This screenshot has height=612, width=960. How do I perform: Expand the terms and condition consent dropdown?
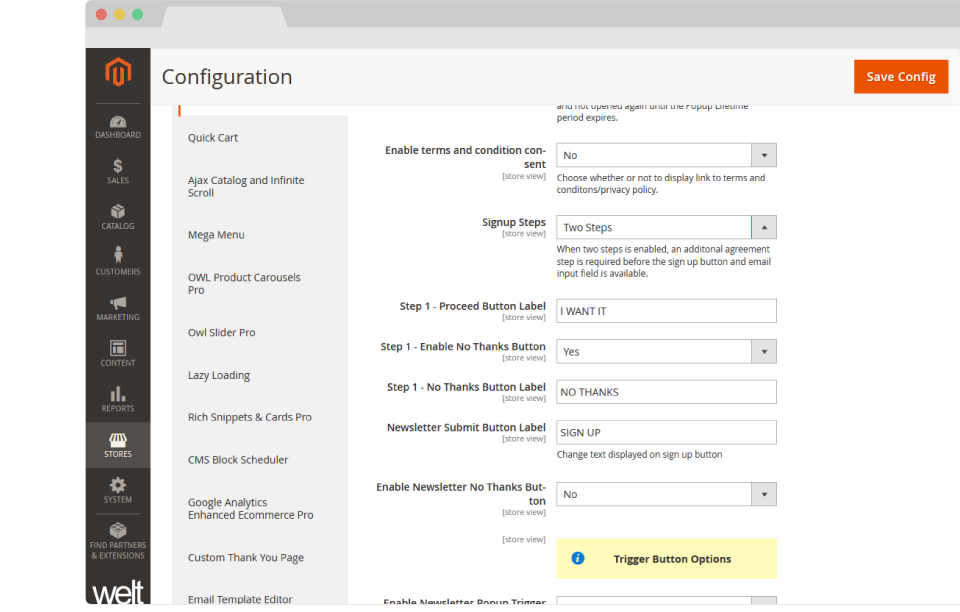pos(666,155)
